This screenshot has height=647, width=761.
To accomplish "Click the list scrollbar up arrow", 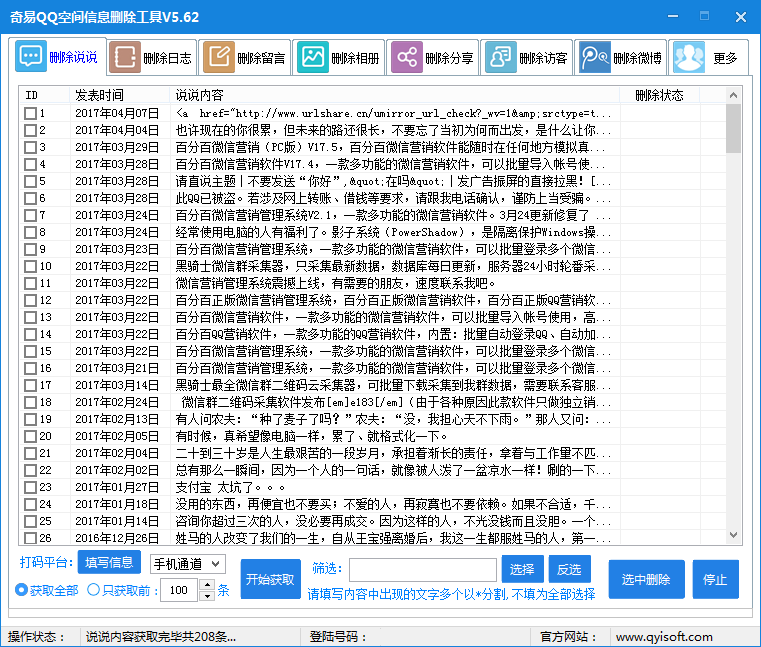I will [x=733, y=95].
